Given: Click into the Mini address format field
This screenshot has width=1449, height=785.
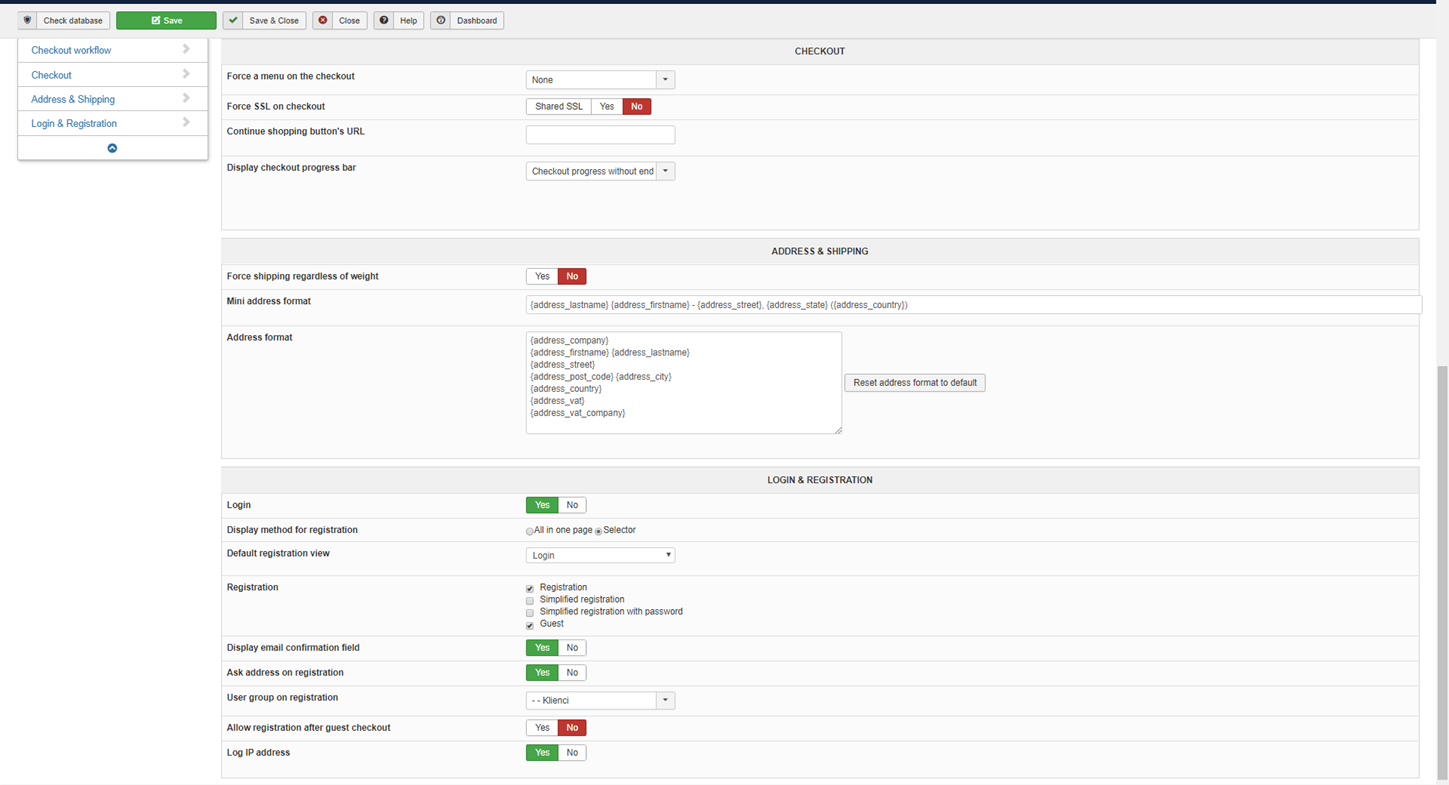Looking at the screenshot, I should pyautogui.click(x=973, y=305).
